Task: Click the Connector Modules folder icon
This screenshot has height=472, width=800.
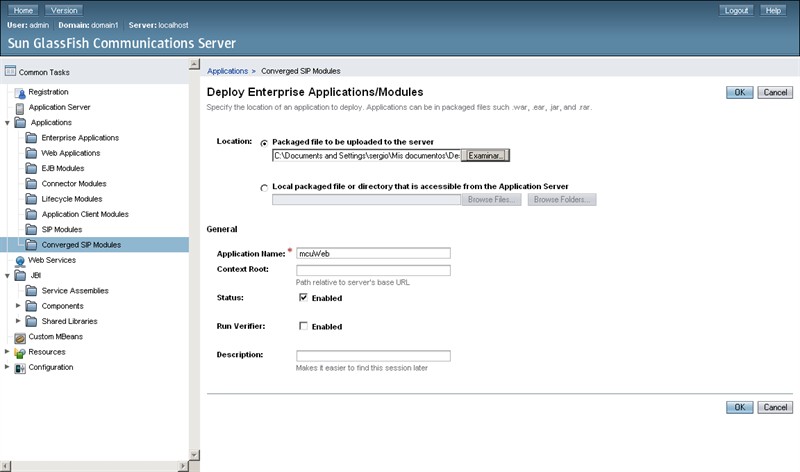Action: (x=31, y=184)
